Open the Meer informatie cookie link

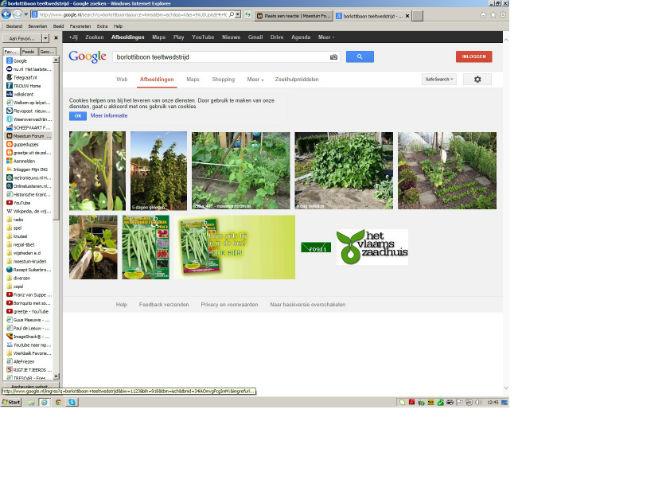[x=109, y=116]
